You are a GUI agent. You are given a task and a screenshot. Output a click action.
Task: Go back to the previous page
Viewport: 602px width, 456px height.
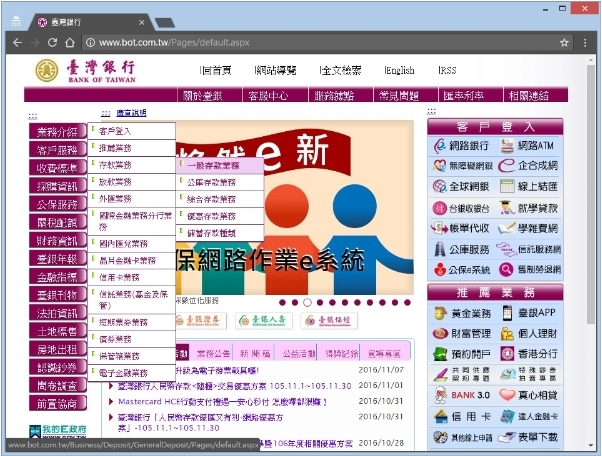[17, 42]
